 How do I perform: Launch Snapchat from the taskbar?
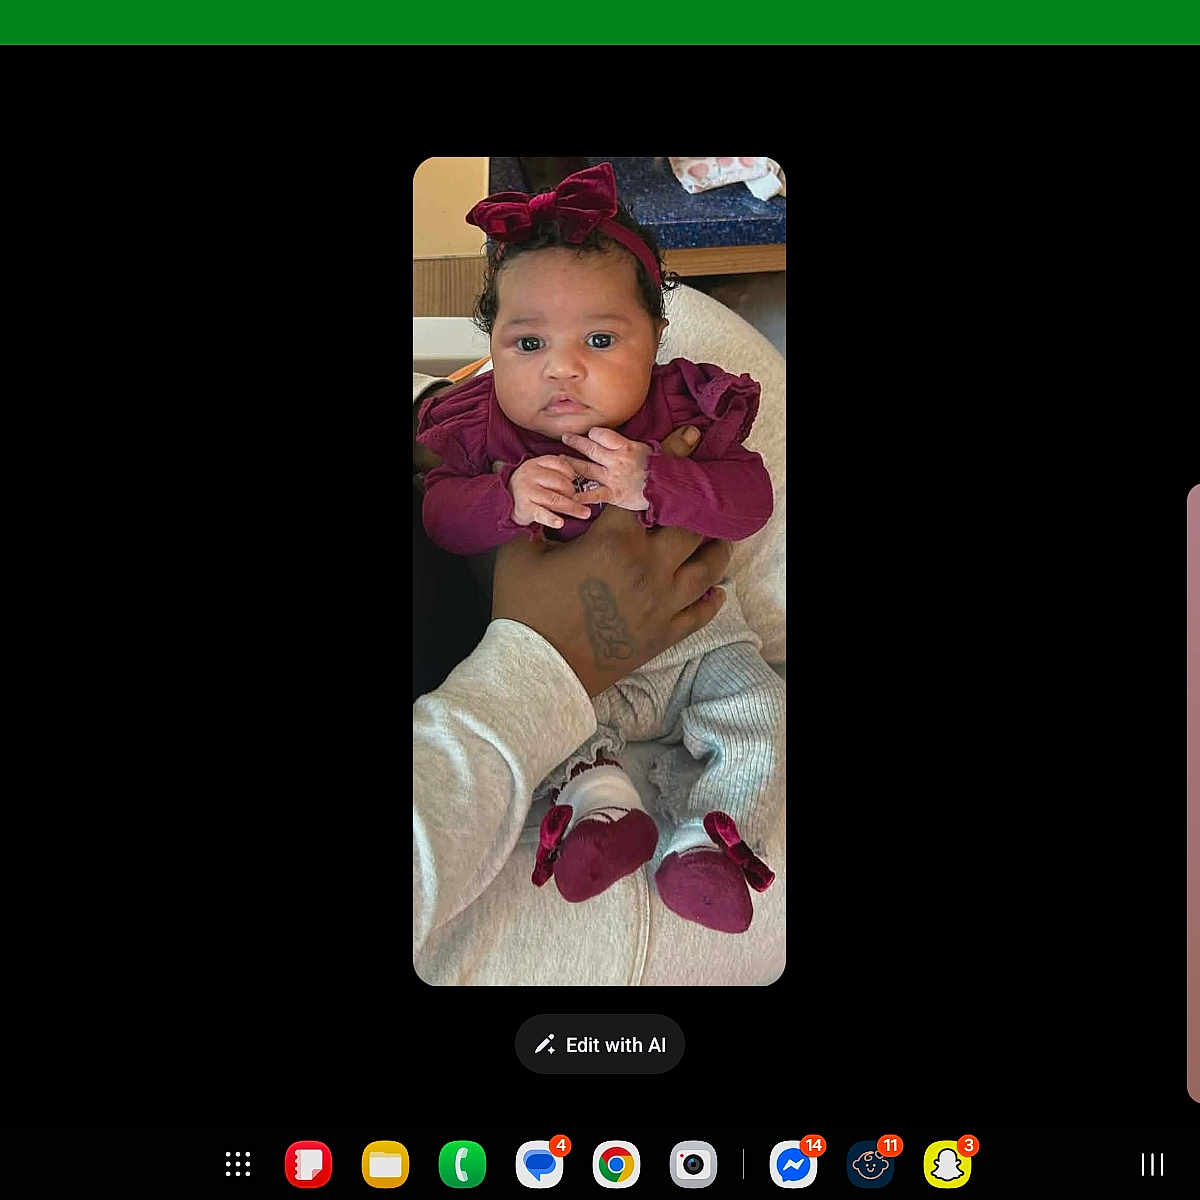[x=947, y=1165]
